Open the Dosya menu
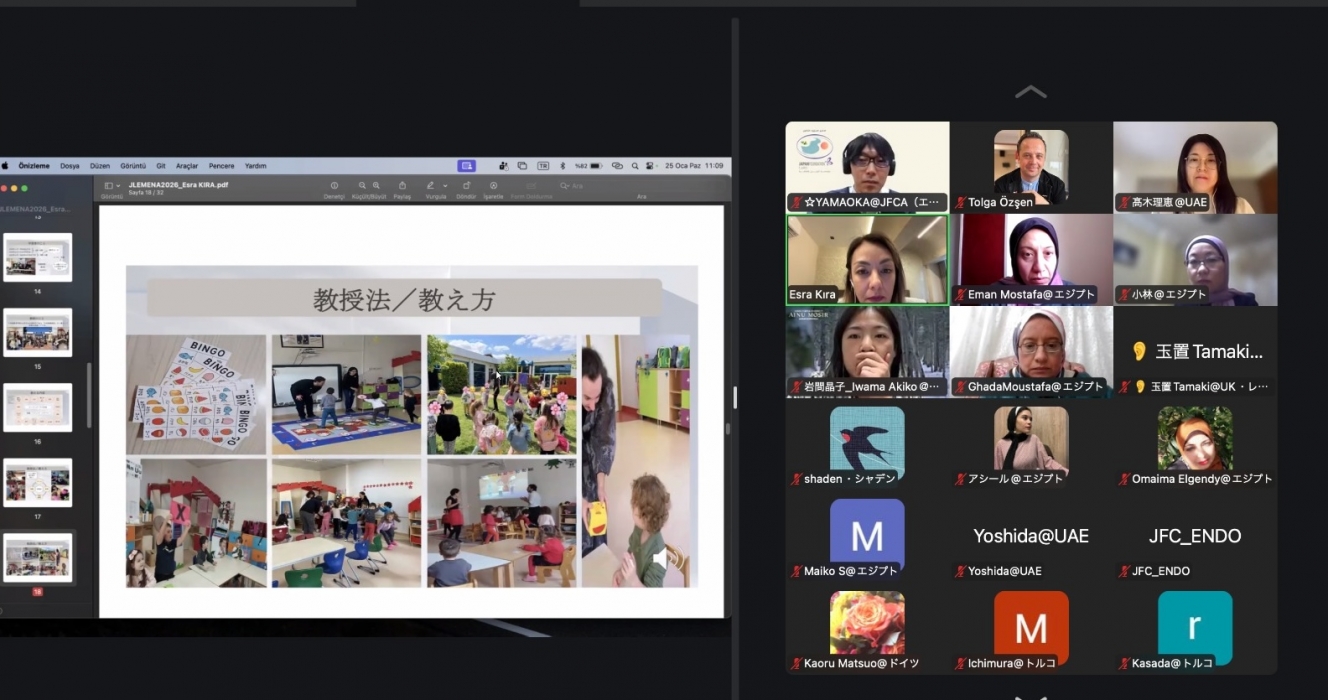 pyautogui.click(x=69, y=166)
